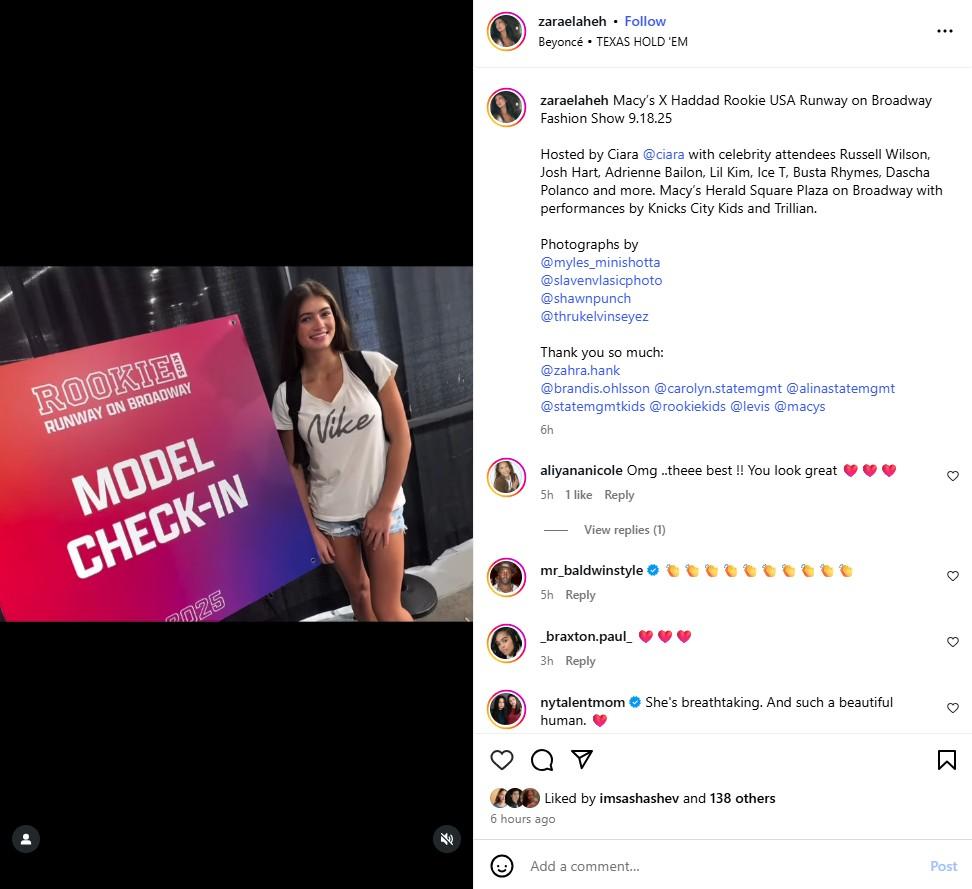This screenshot has width=972, height=889.
Task: Like aliyananicole's comment
Action: click(953, 475)
